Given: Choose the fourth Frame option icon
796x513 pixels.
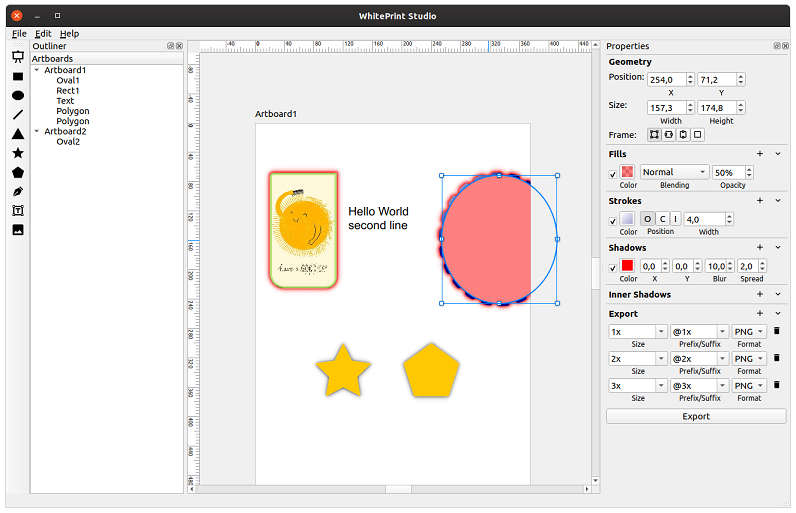Looking at the screenshot, I should (x=698, y=134).
